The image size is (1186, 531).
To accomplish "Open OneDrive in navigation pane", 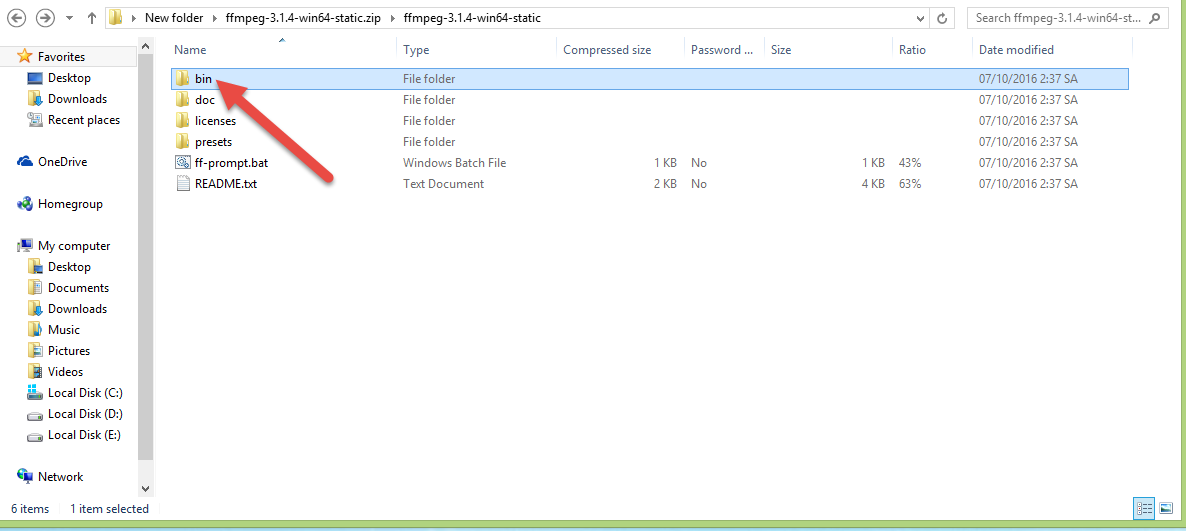I will [62, 162].
